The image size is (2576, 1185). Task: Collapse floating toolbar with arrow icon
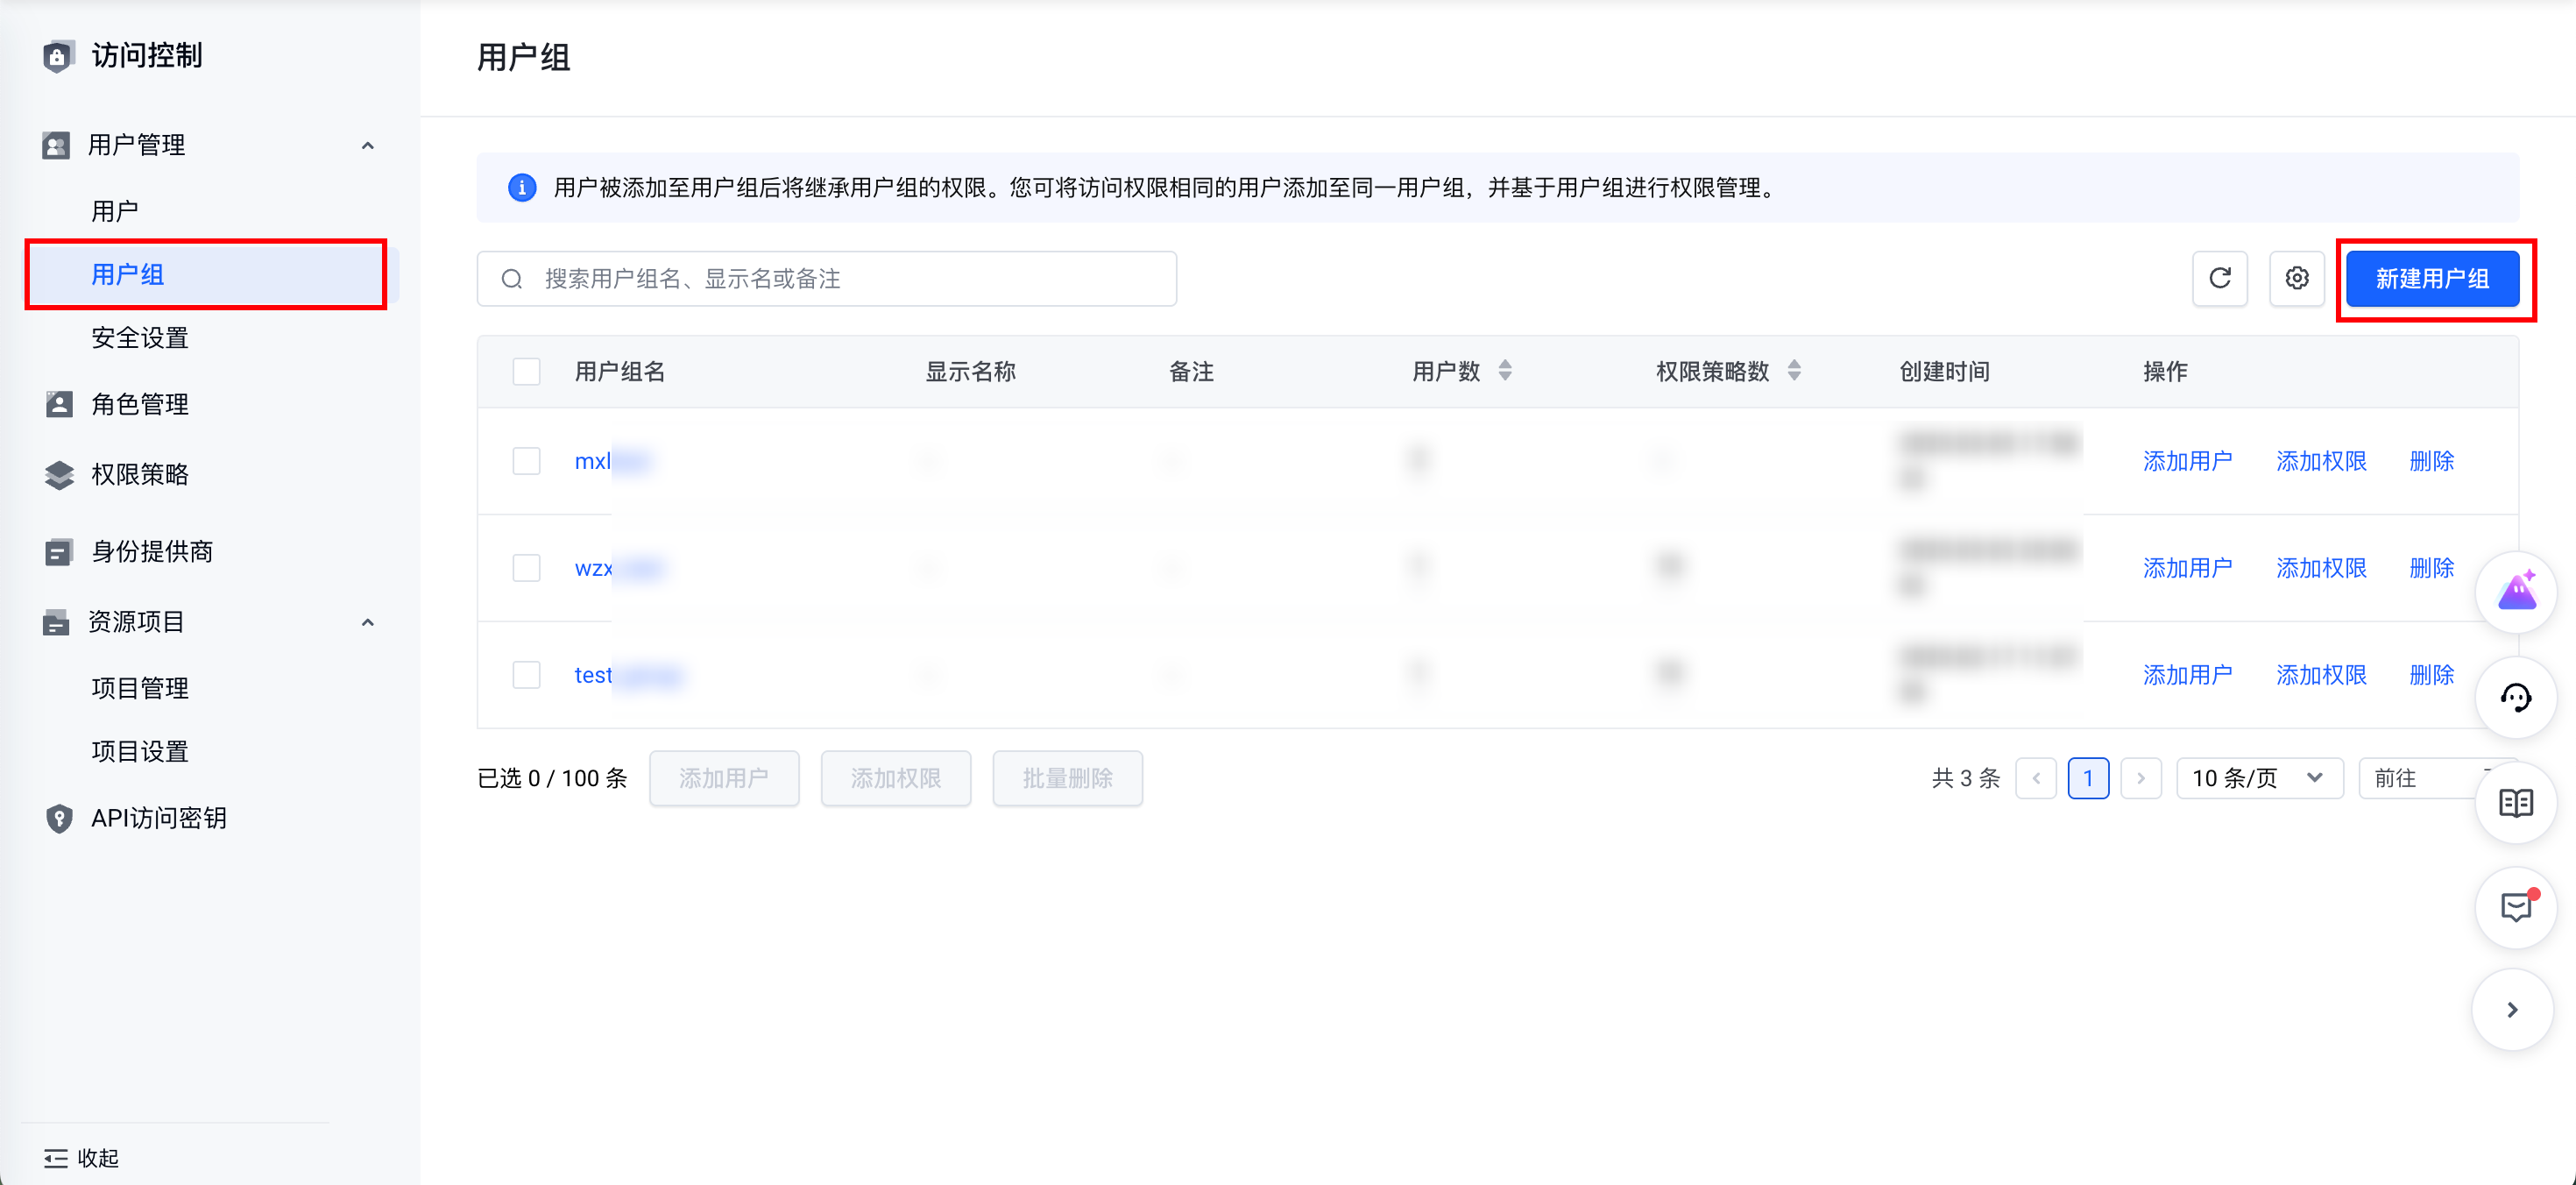point(2511,1010)
